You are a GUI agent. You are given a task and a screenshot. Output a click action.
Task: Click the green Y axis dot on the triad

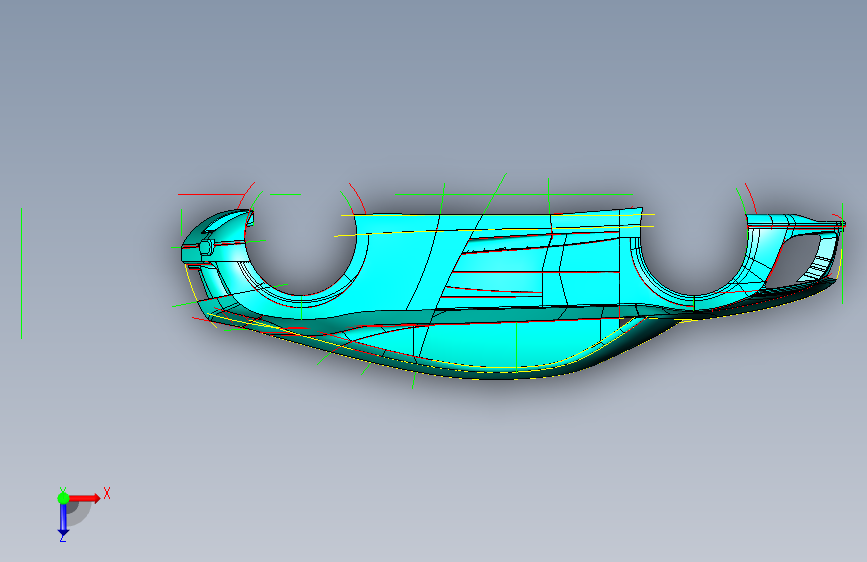point(63,498)
